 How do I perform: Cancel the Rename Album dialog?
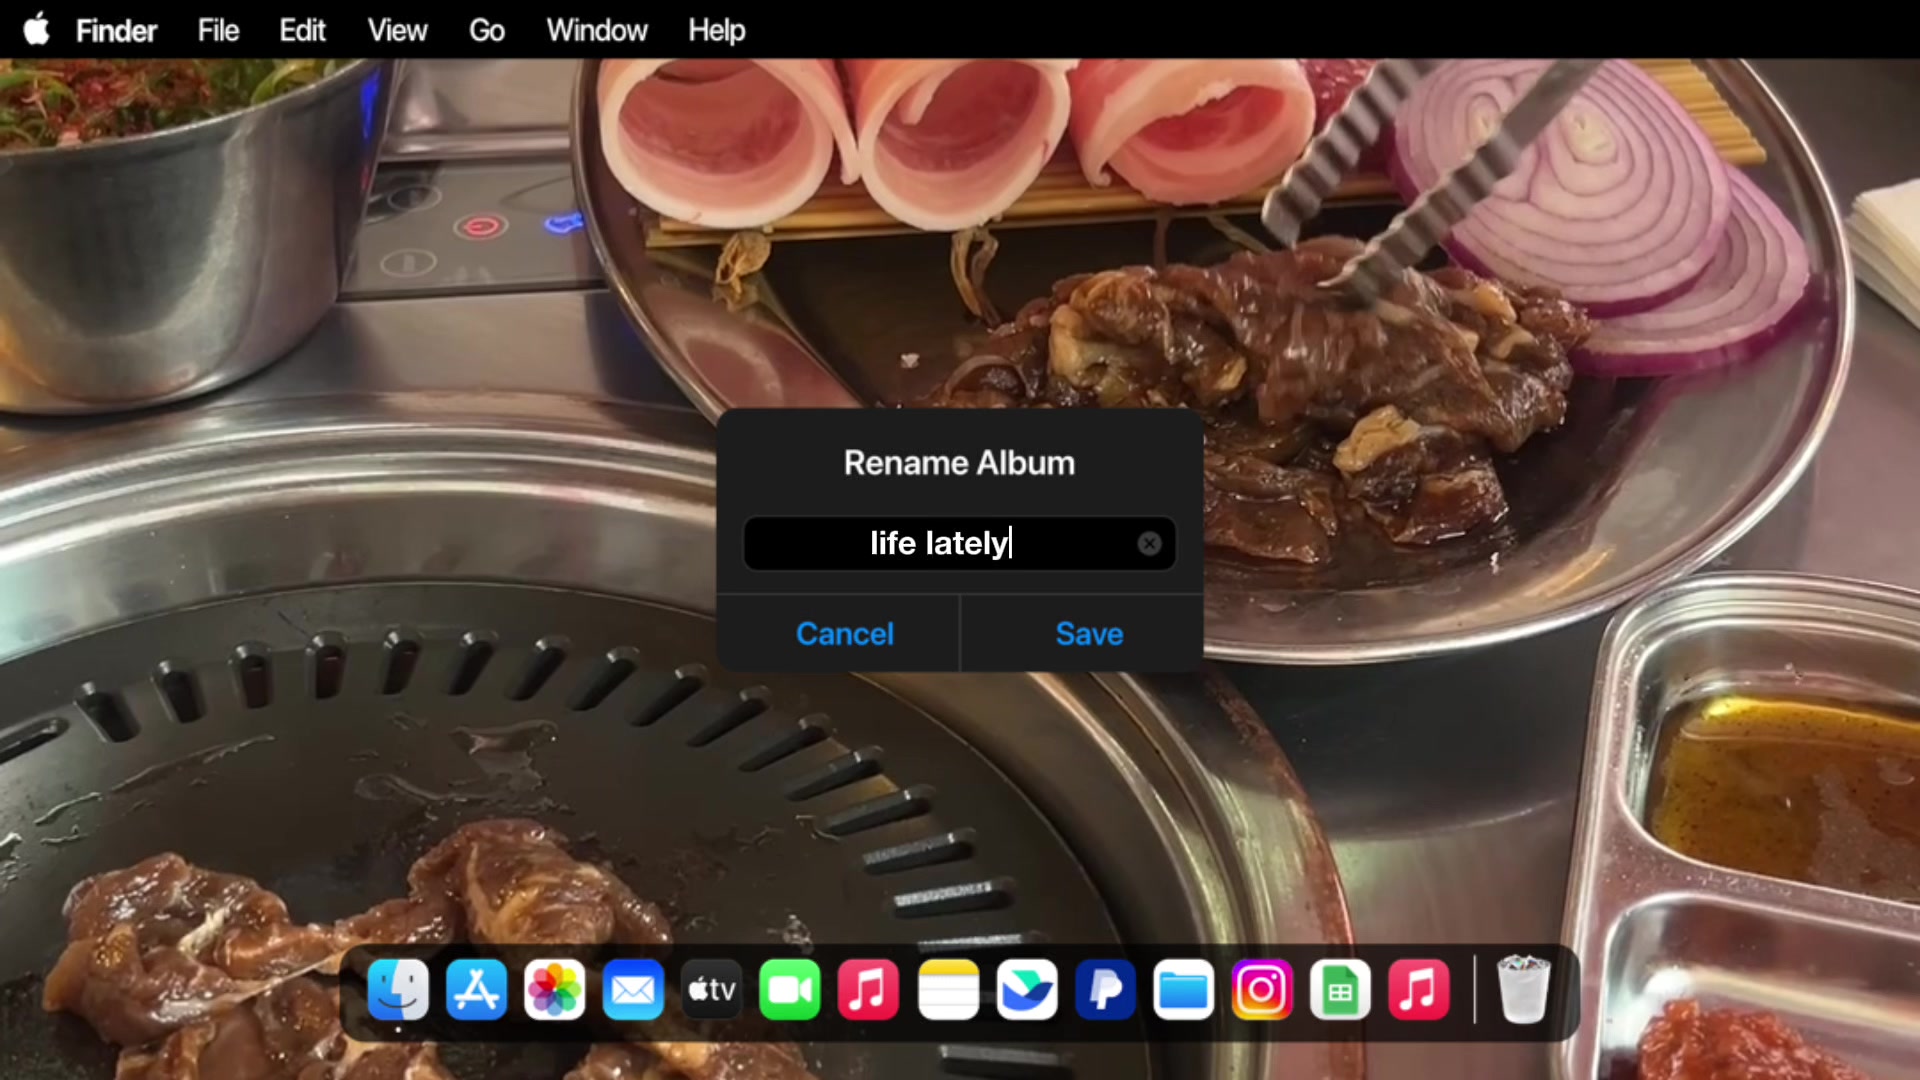pyautogui.click(x=845, y=634)
